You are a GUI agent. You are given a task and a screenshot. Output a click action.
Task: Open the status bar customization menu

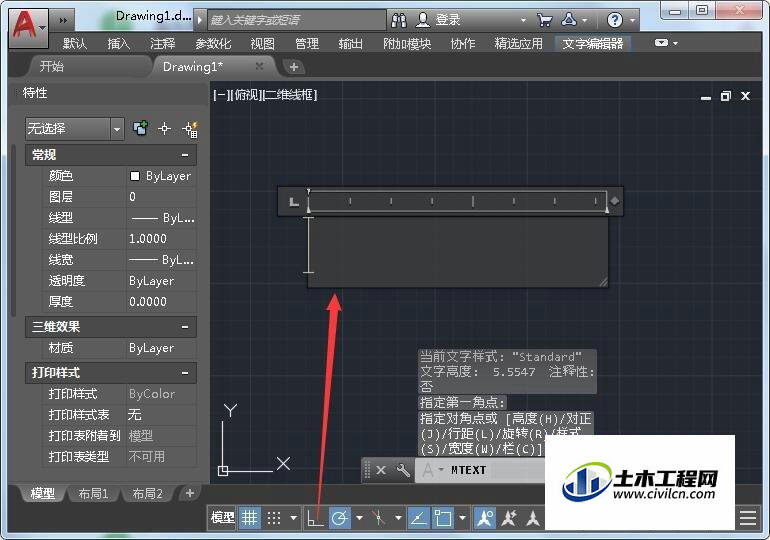coord(748,518)
